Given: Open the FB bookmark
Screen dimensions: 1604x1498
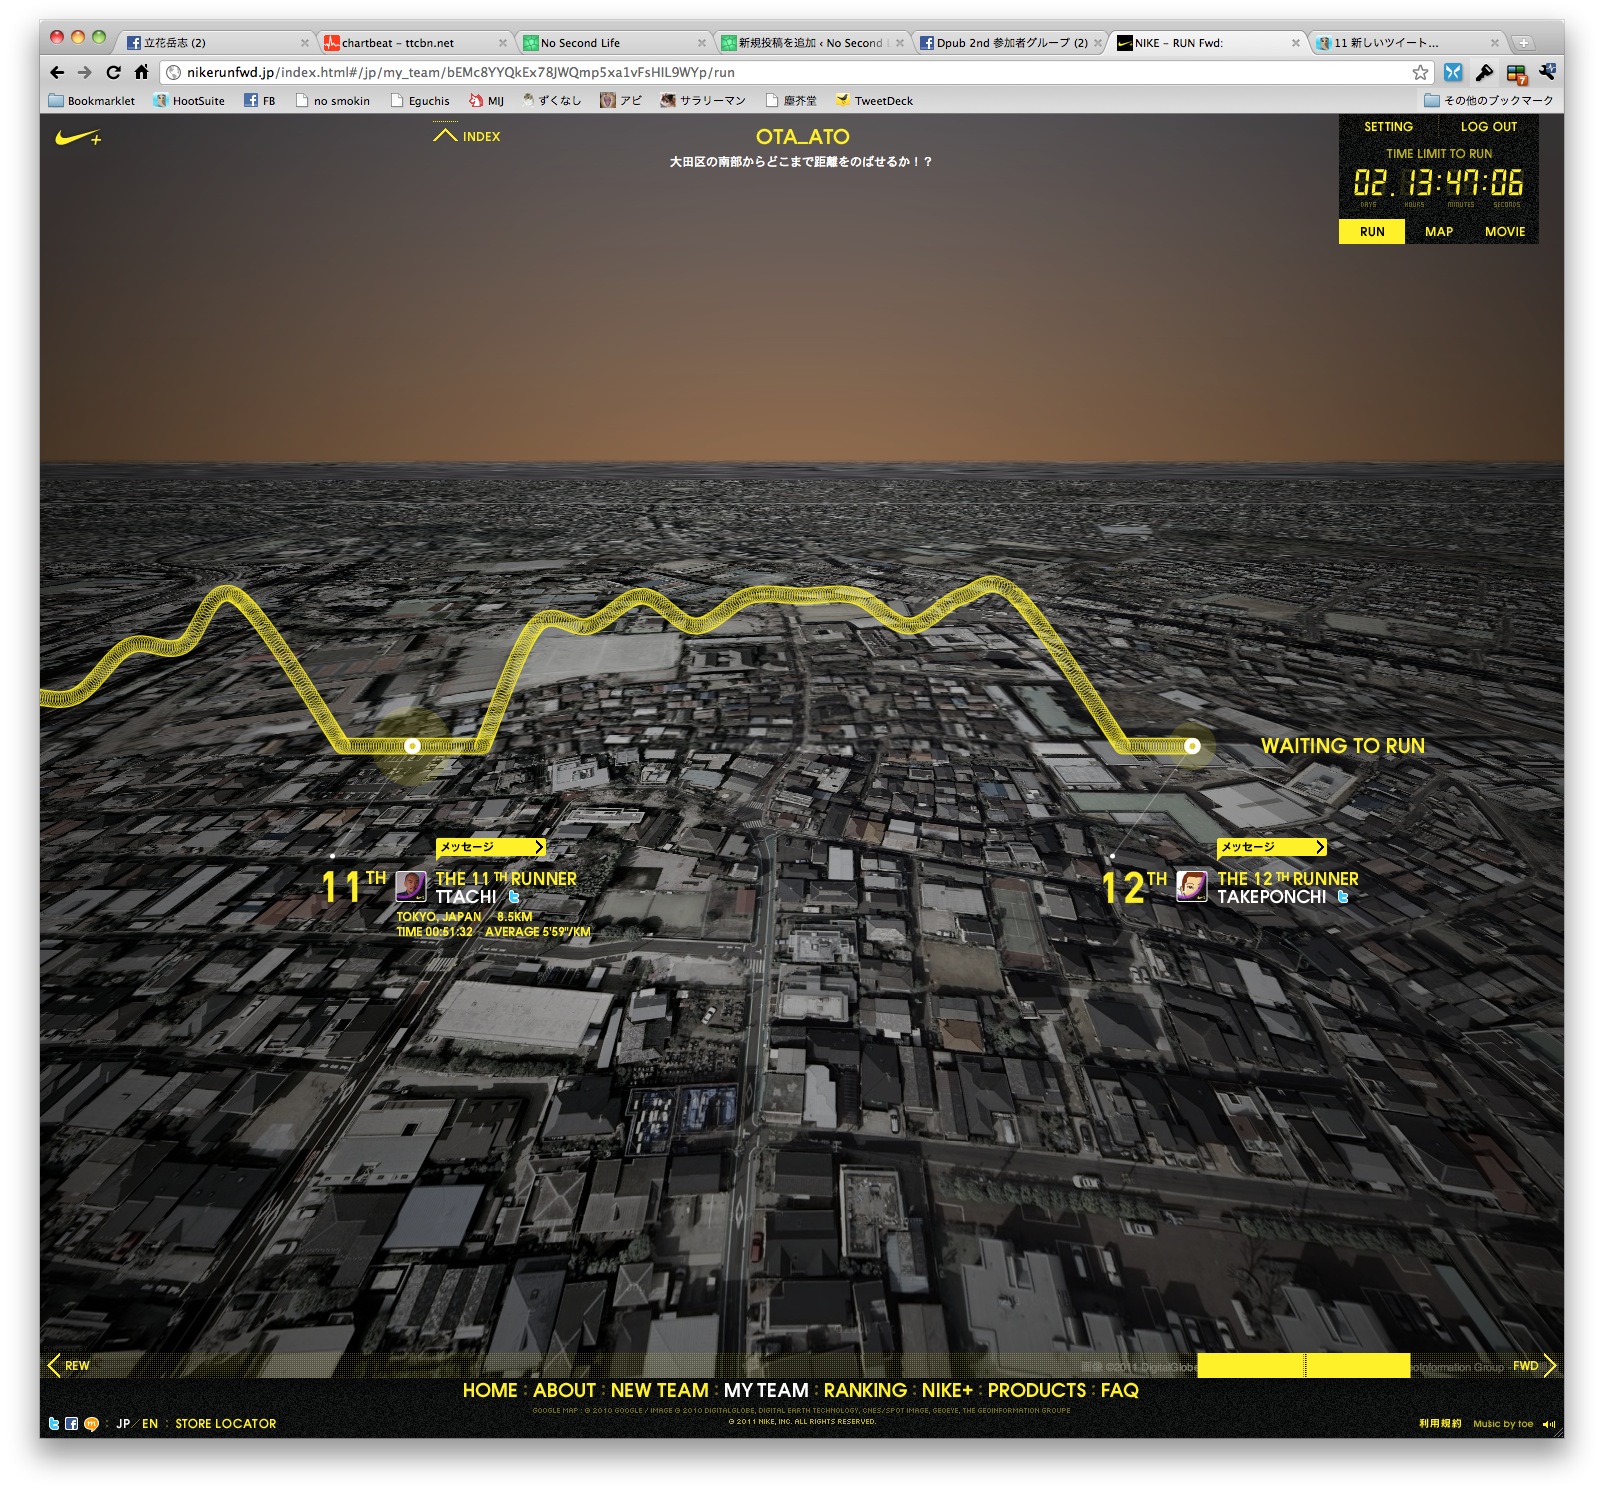Looking at the screenshot, I should (x=260, y=100).
